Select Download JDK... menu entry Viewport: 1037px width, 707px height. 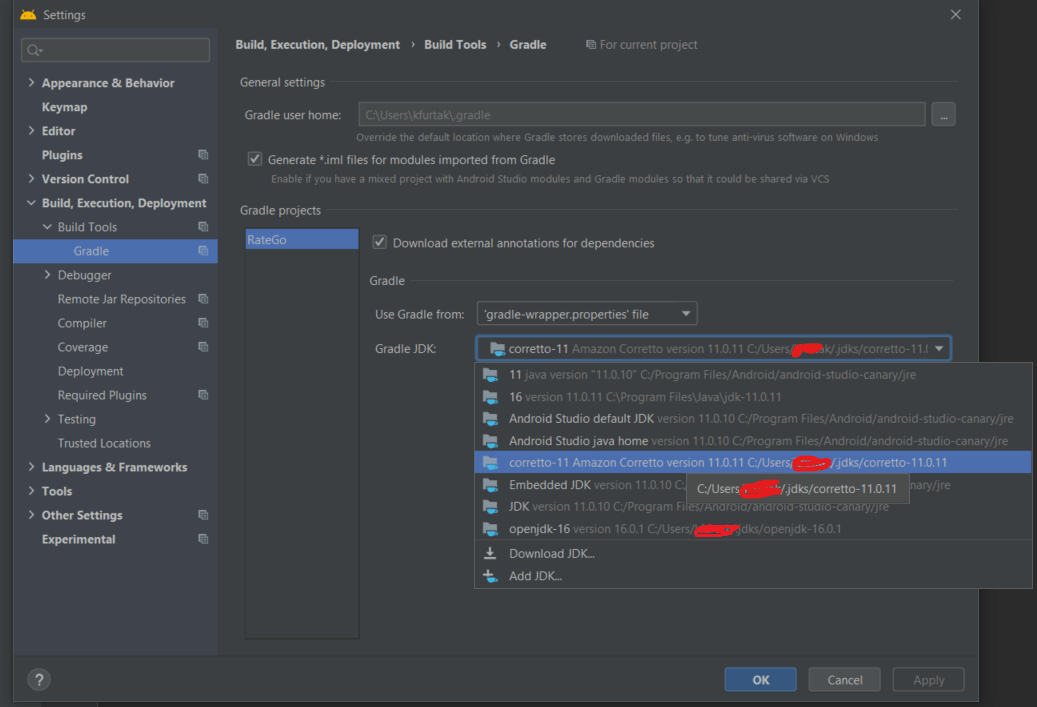[753, 554]
